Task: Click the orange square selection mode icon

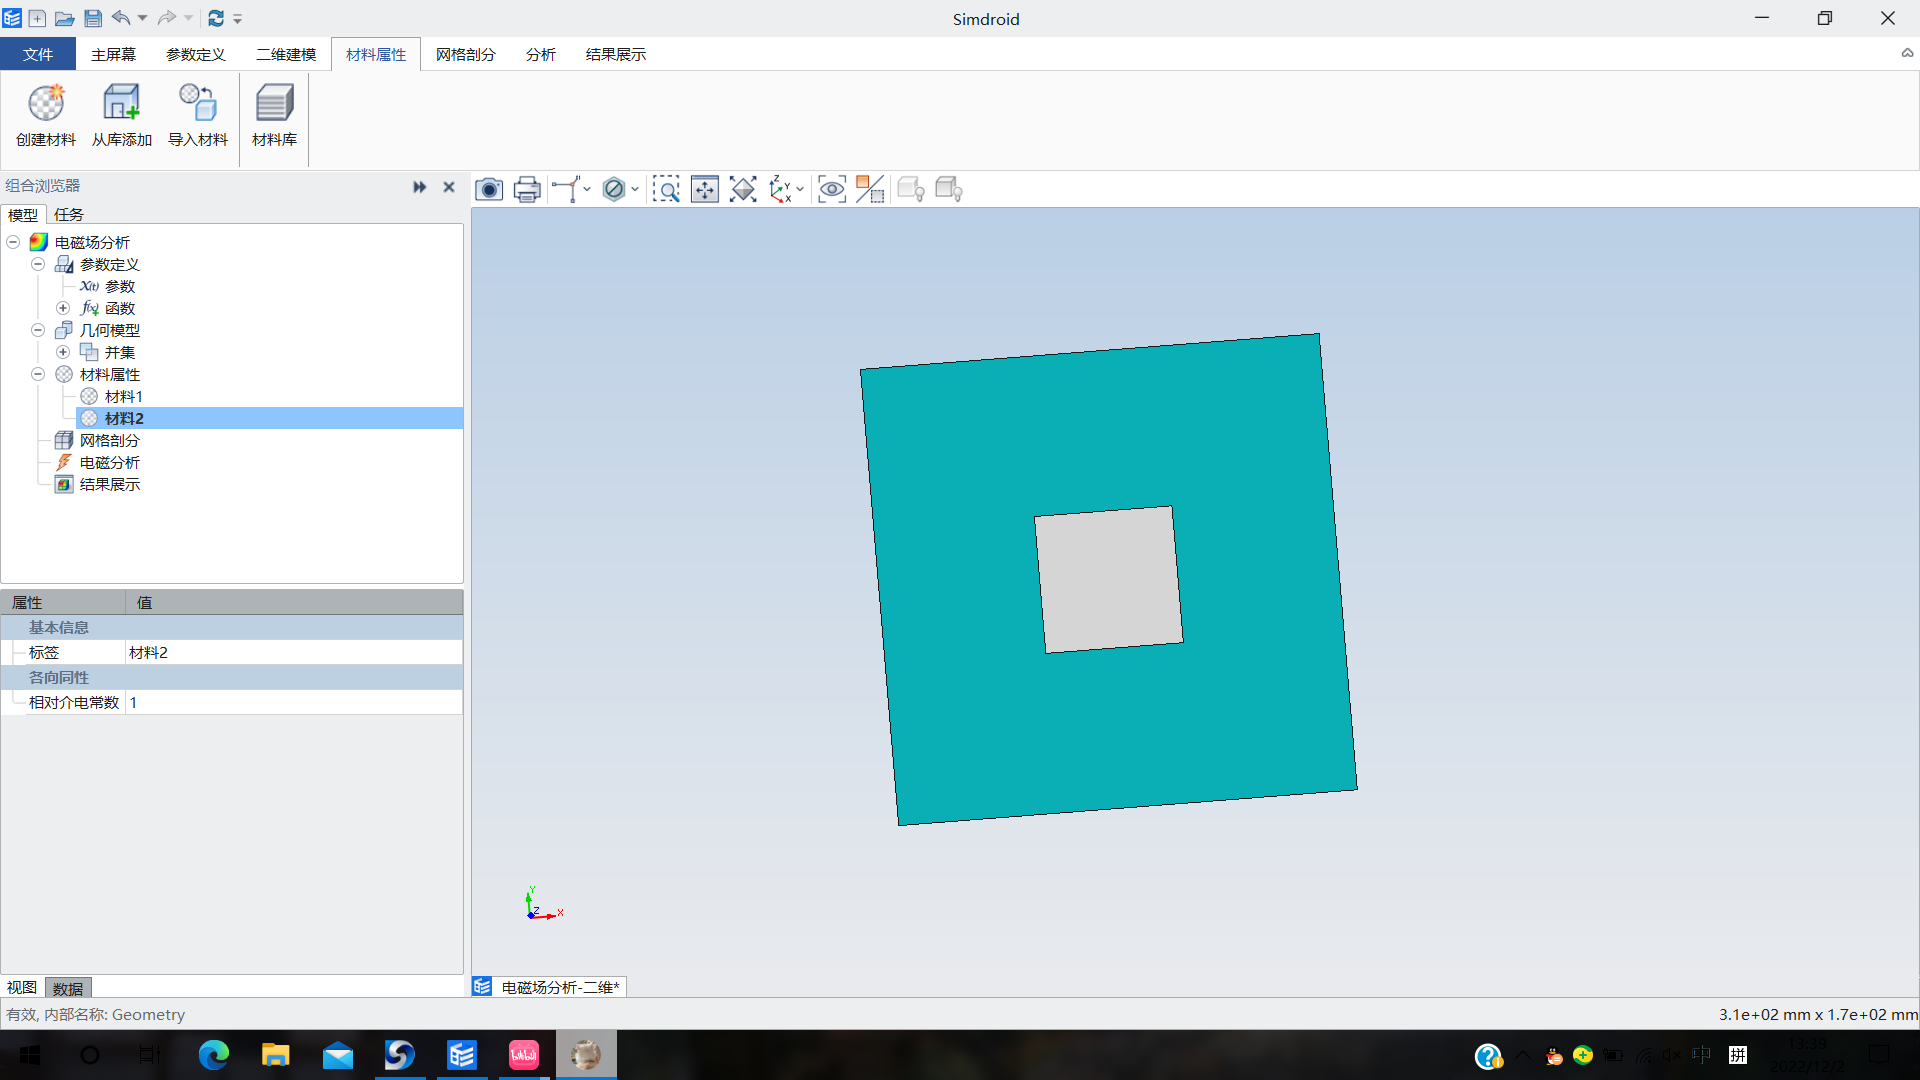Action: coord(870,189)
